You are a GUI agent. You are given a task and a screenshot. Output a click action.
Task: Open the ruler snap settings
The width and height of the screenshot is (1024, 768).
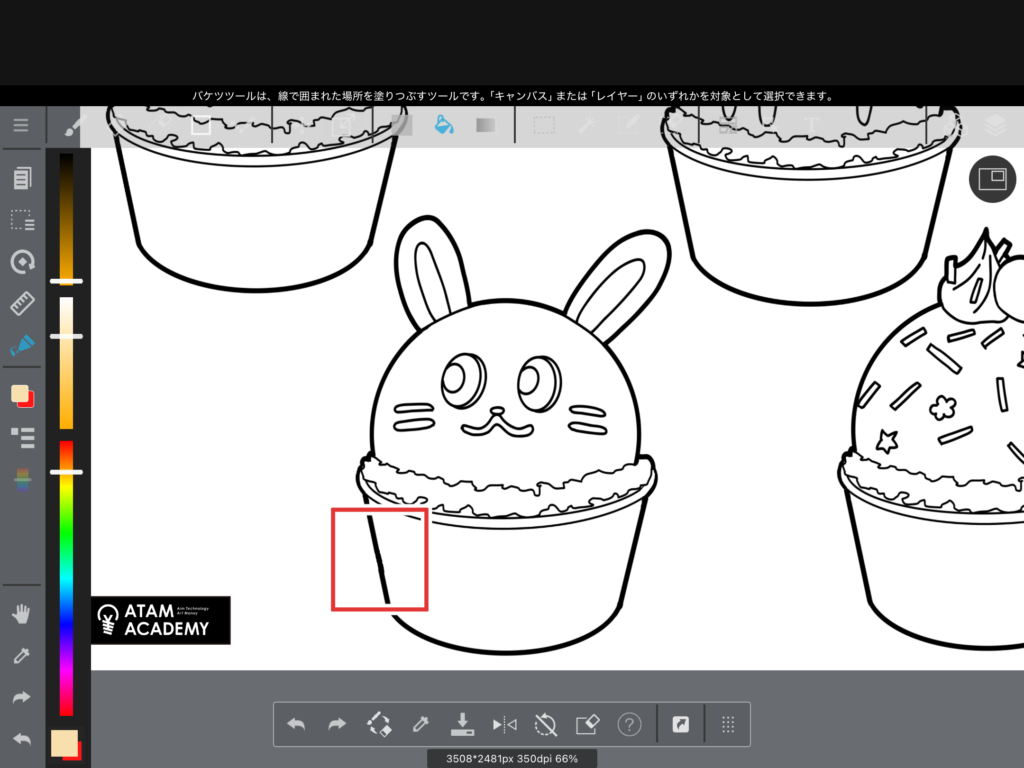click(22, 303)
